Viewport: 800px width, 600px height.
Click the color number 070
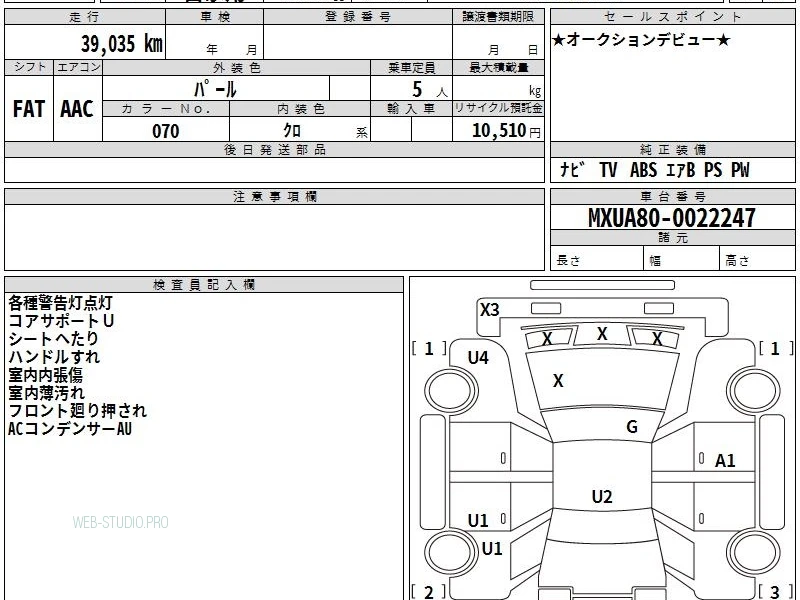click(166, 131)
